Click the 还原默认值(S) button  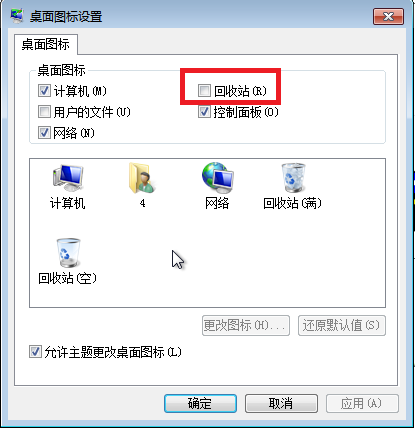[342, 325]
